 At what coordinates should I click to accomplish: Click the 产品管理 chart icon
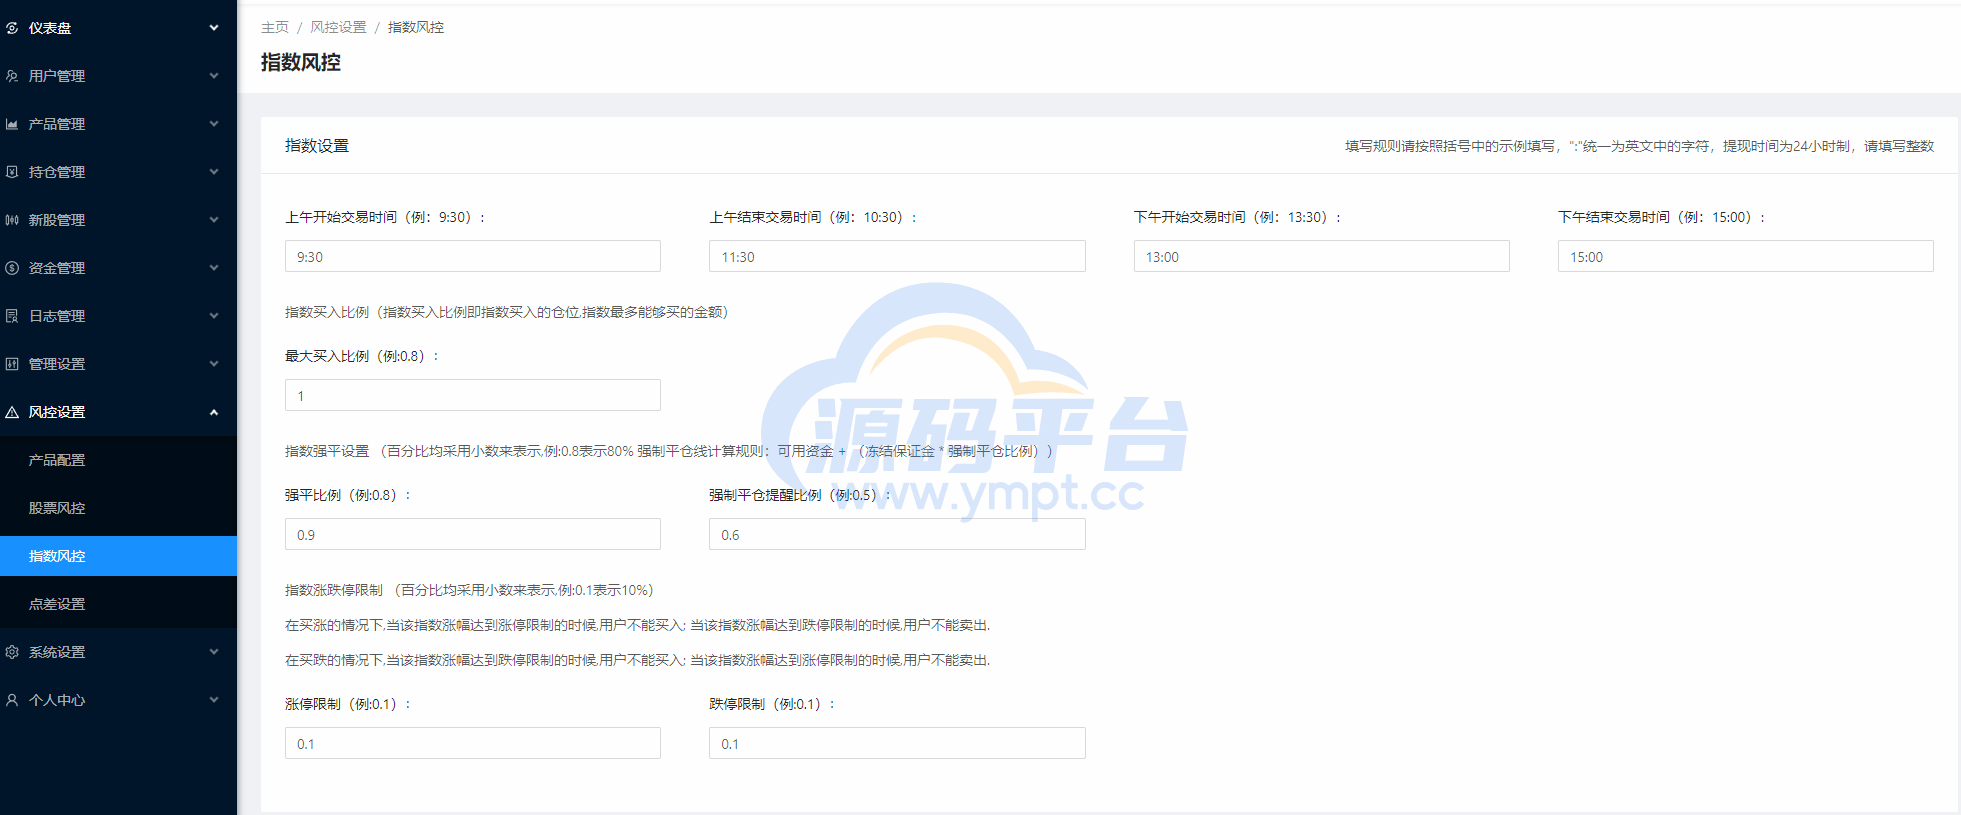(x=12, y=124)
